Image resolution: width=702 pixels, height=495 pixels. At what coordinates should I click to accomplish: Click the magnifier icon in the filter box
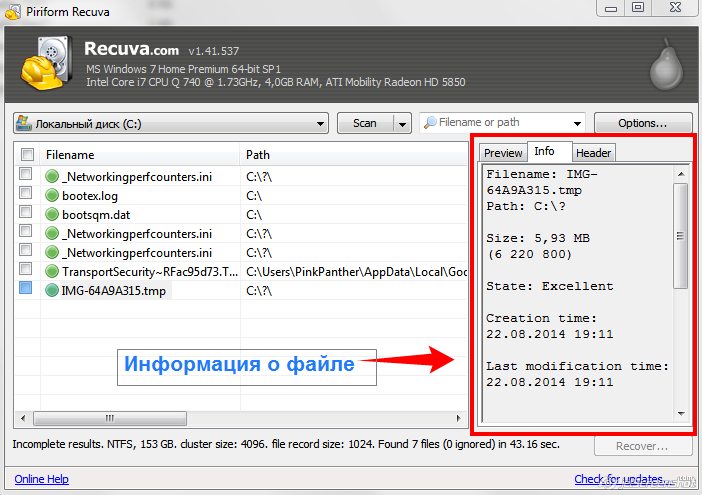point(430,122)
